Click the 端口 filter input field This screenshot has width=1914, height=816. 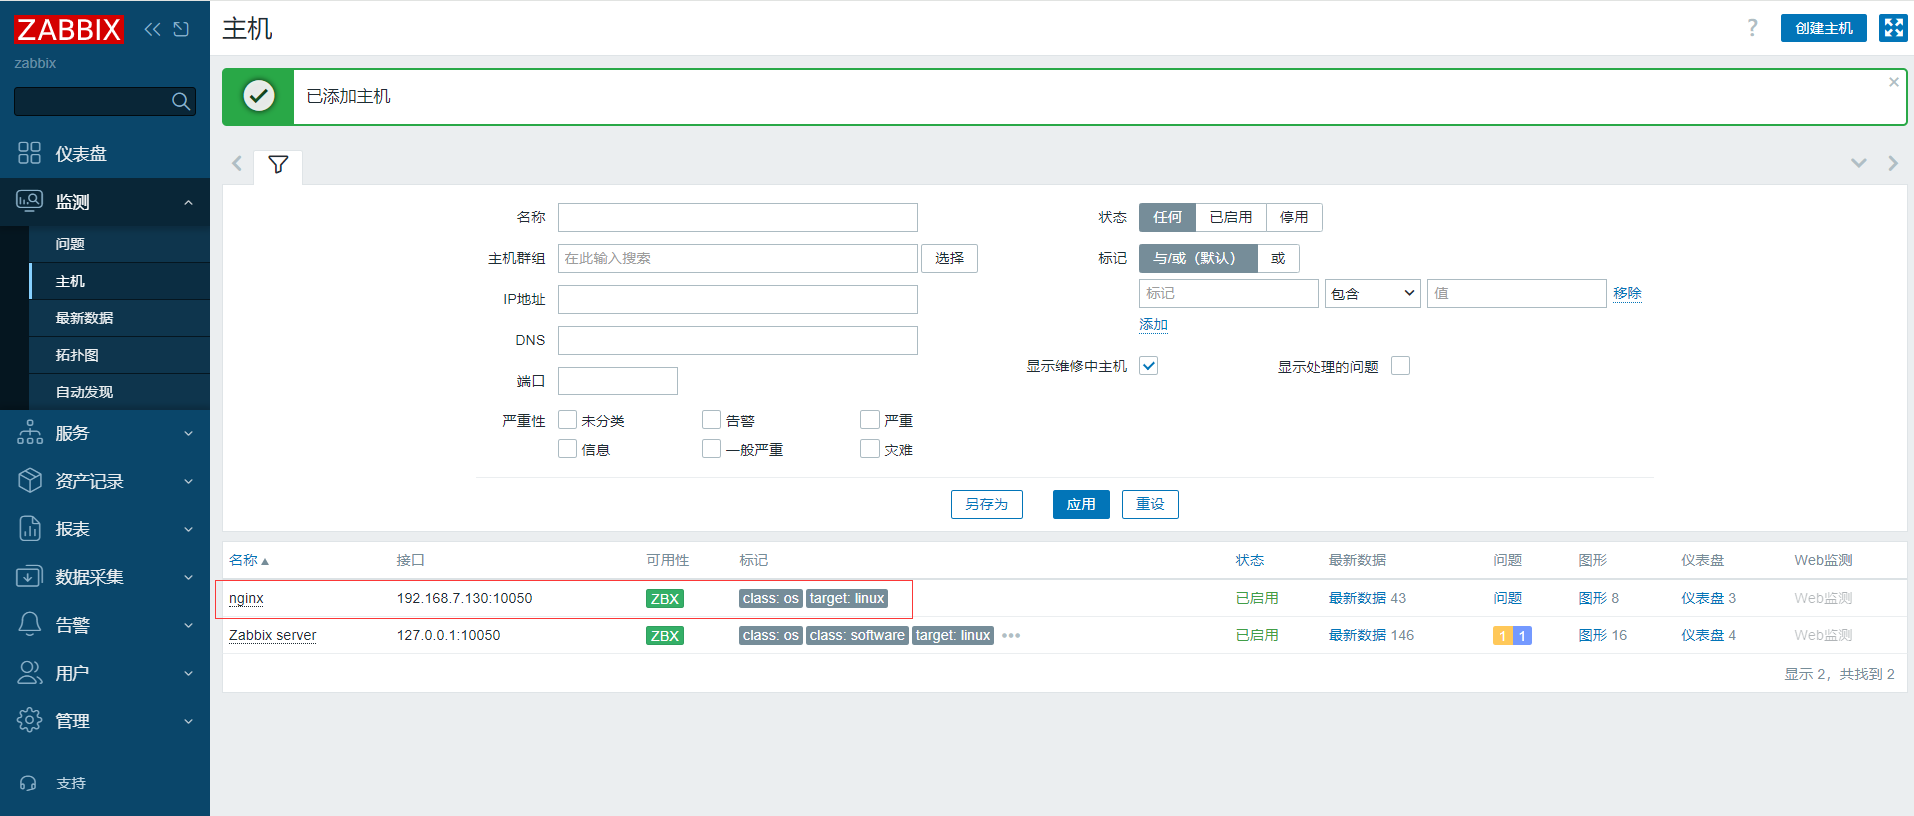pyautogui.click(x=617, y=381)
